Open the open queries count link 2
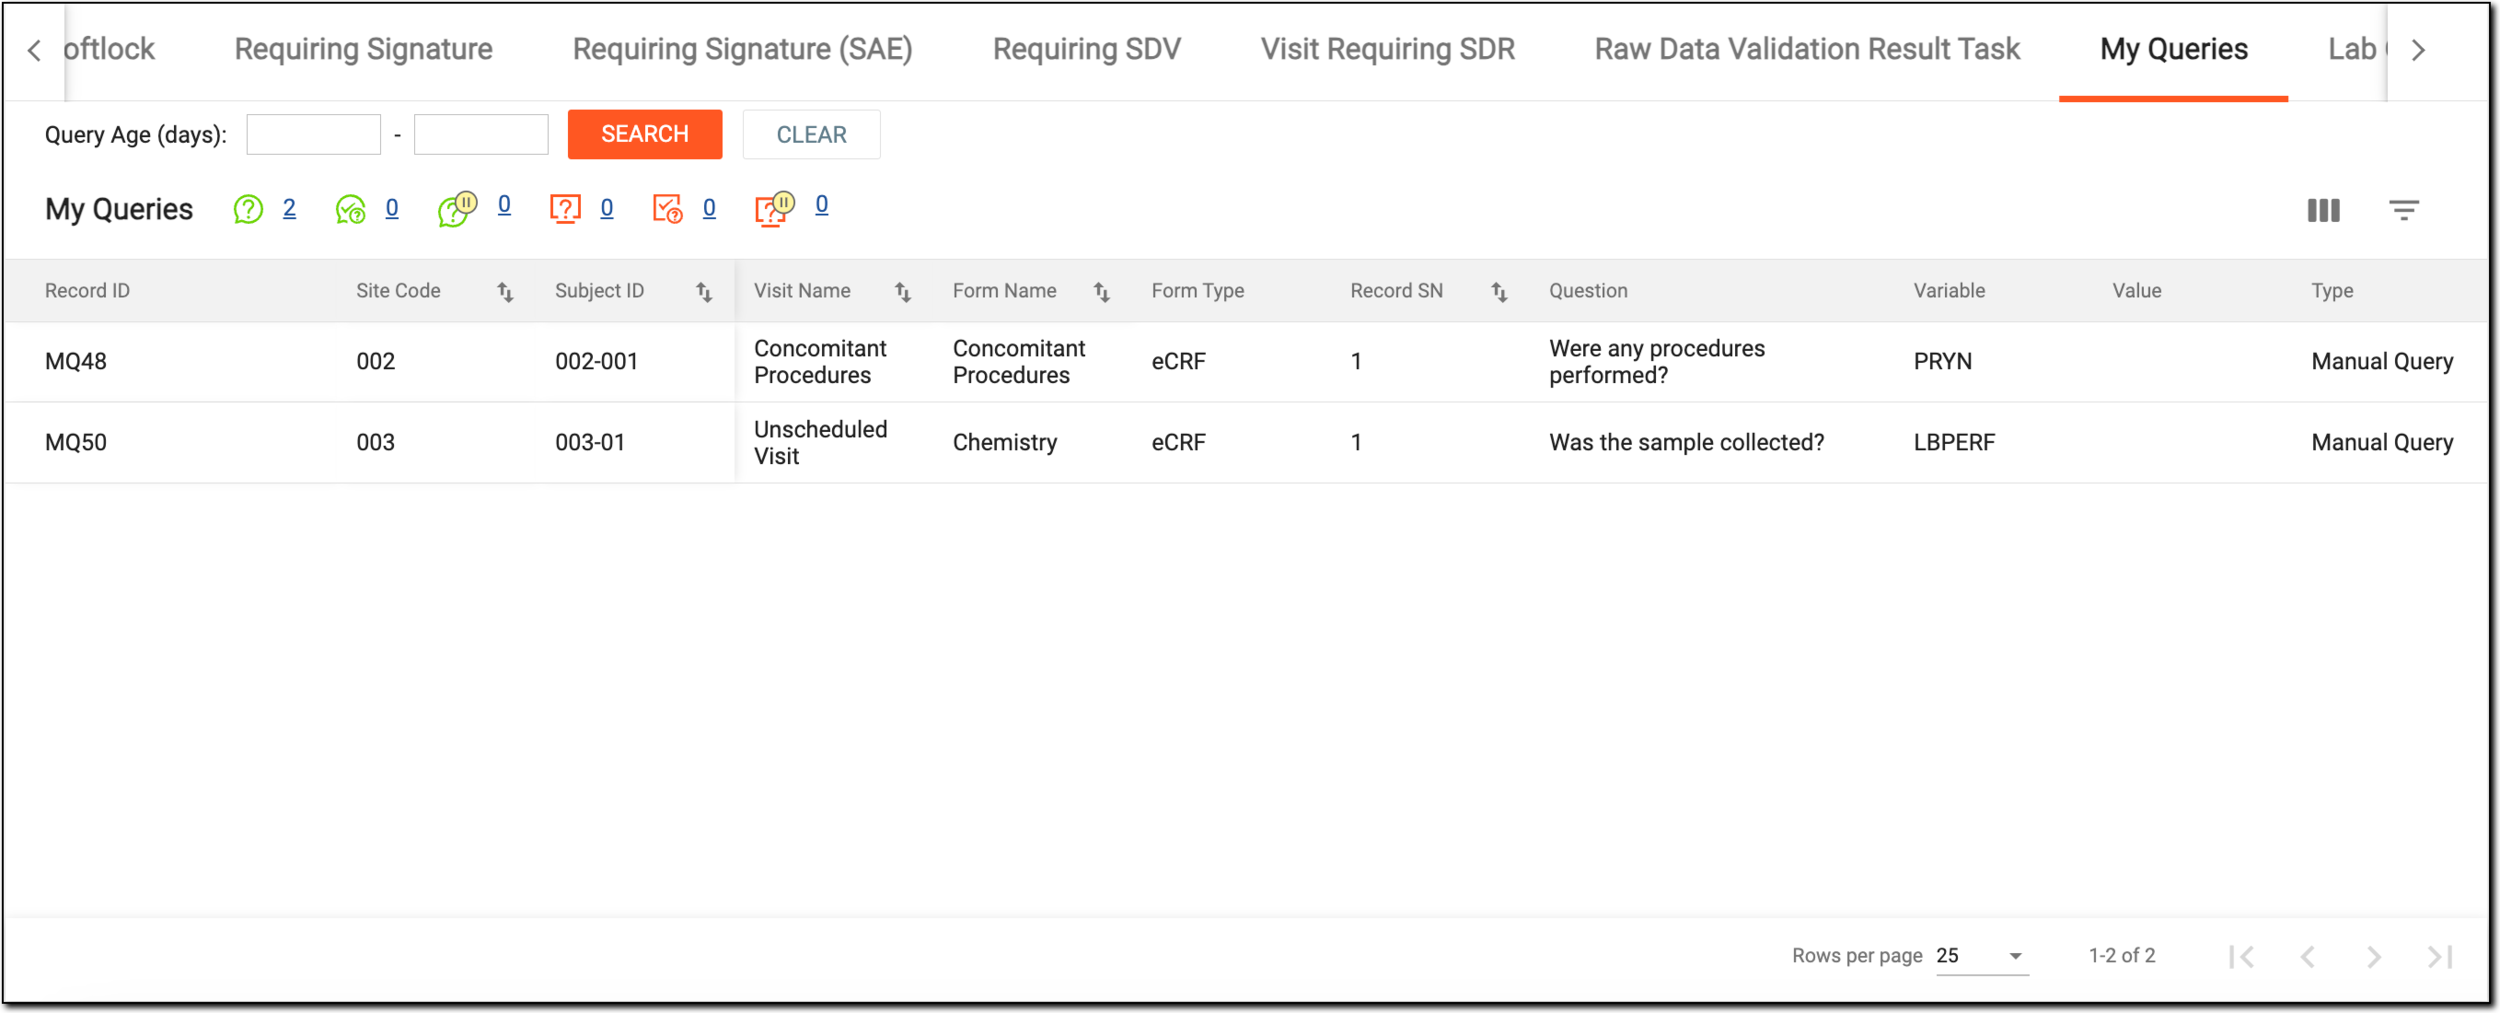Viewport: 2500px width, 1013px height. [289, 208]
